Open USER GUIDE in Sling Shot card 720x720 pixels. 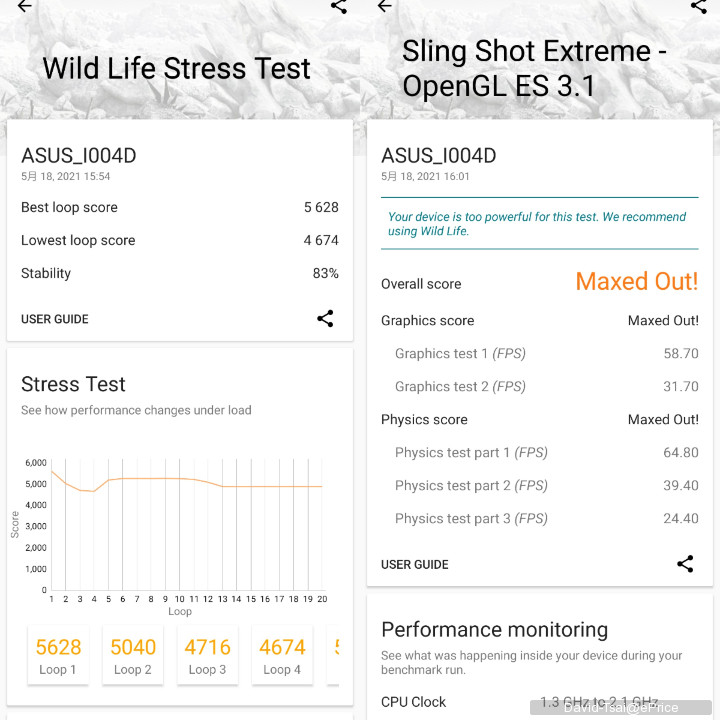(x=415, y=564)
